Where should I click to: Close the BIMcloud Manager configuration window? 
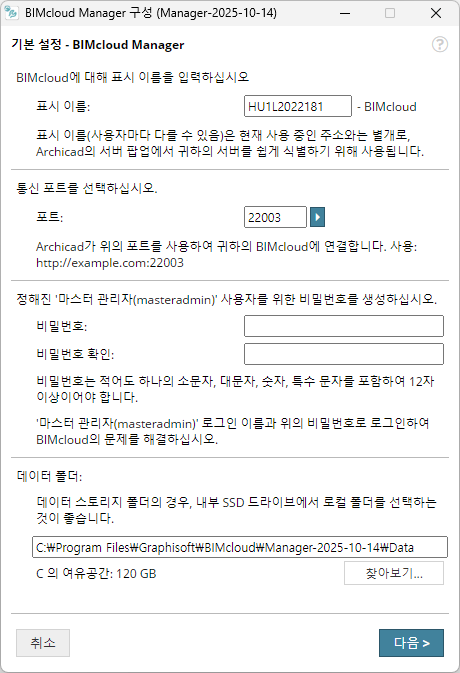436,13
